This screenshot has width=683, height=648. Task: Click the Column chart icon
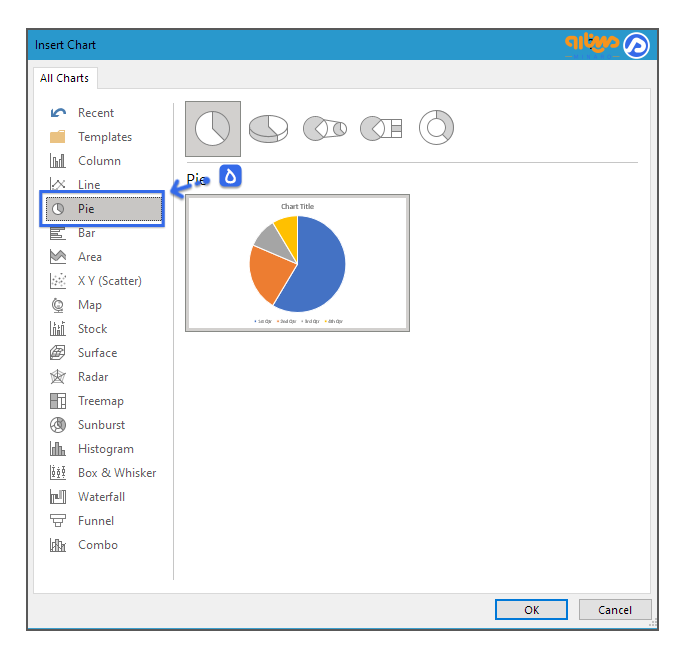point(57,161)
